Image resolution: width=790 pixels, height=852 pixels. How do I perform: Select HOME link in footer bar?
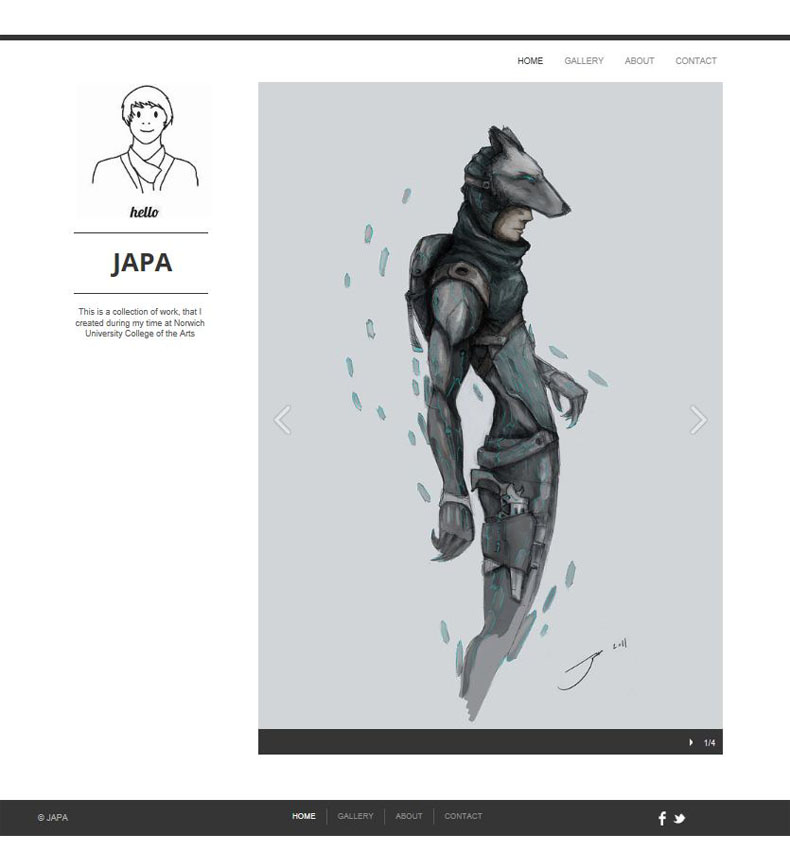[304, 816]
